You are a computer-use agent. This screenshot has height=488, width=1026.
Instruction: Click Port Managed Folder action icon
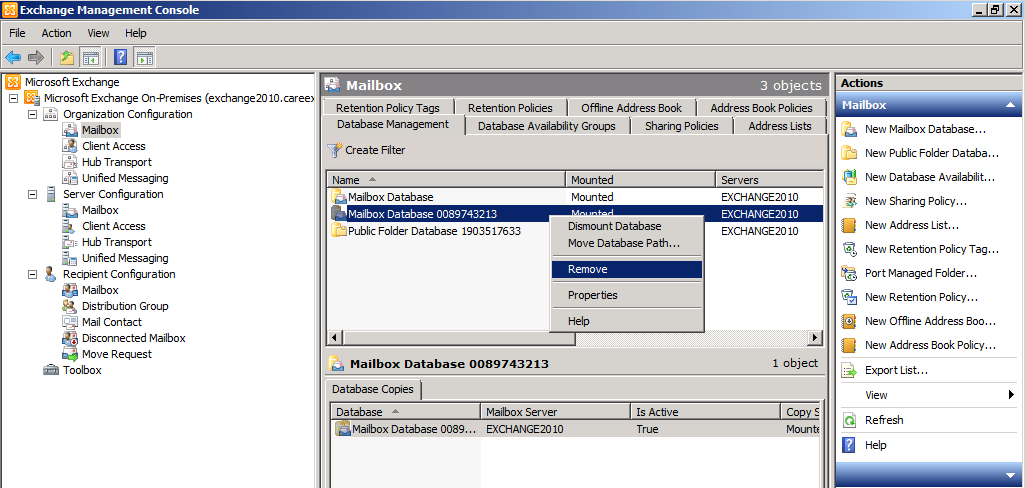(849, 273)
